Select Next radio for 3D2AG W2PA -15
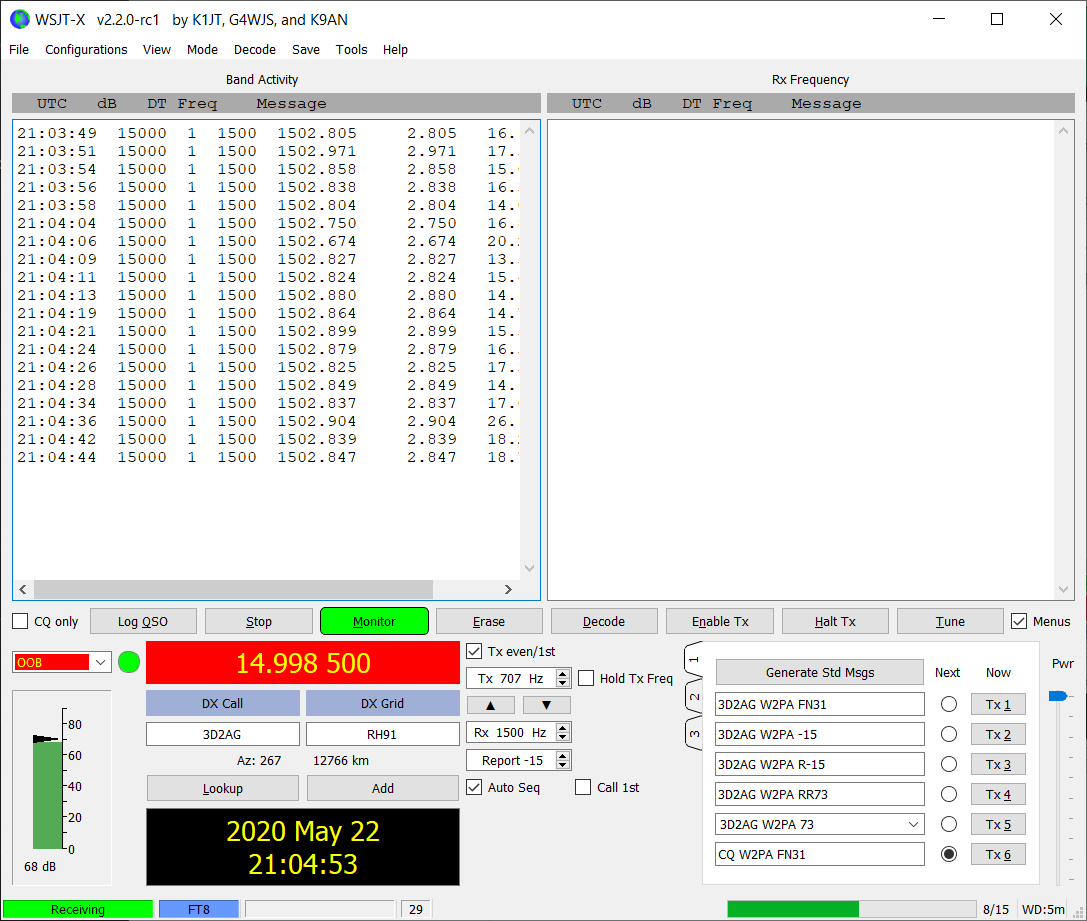This screenshot has height=921, width=1087. coord(949,735)
